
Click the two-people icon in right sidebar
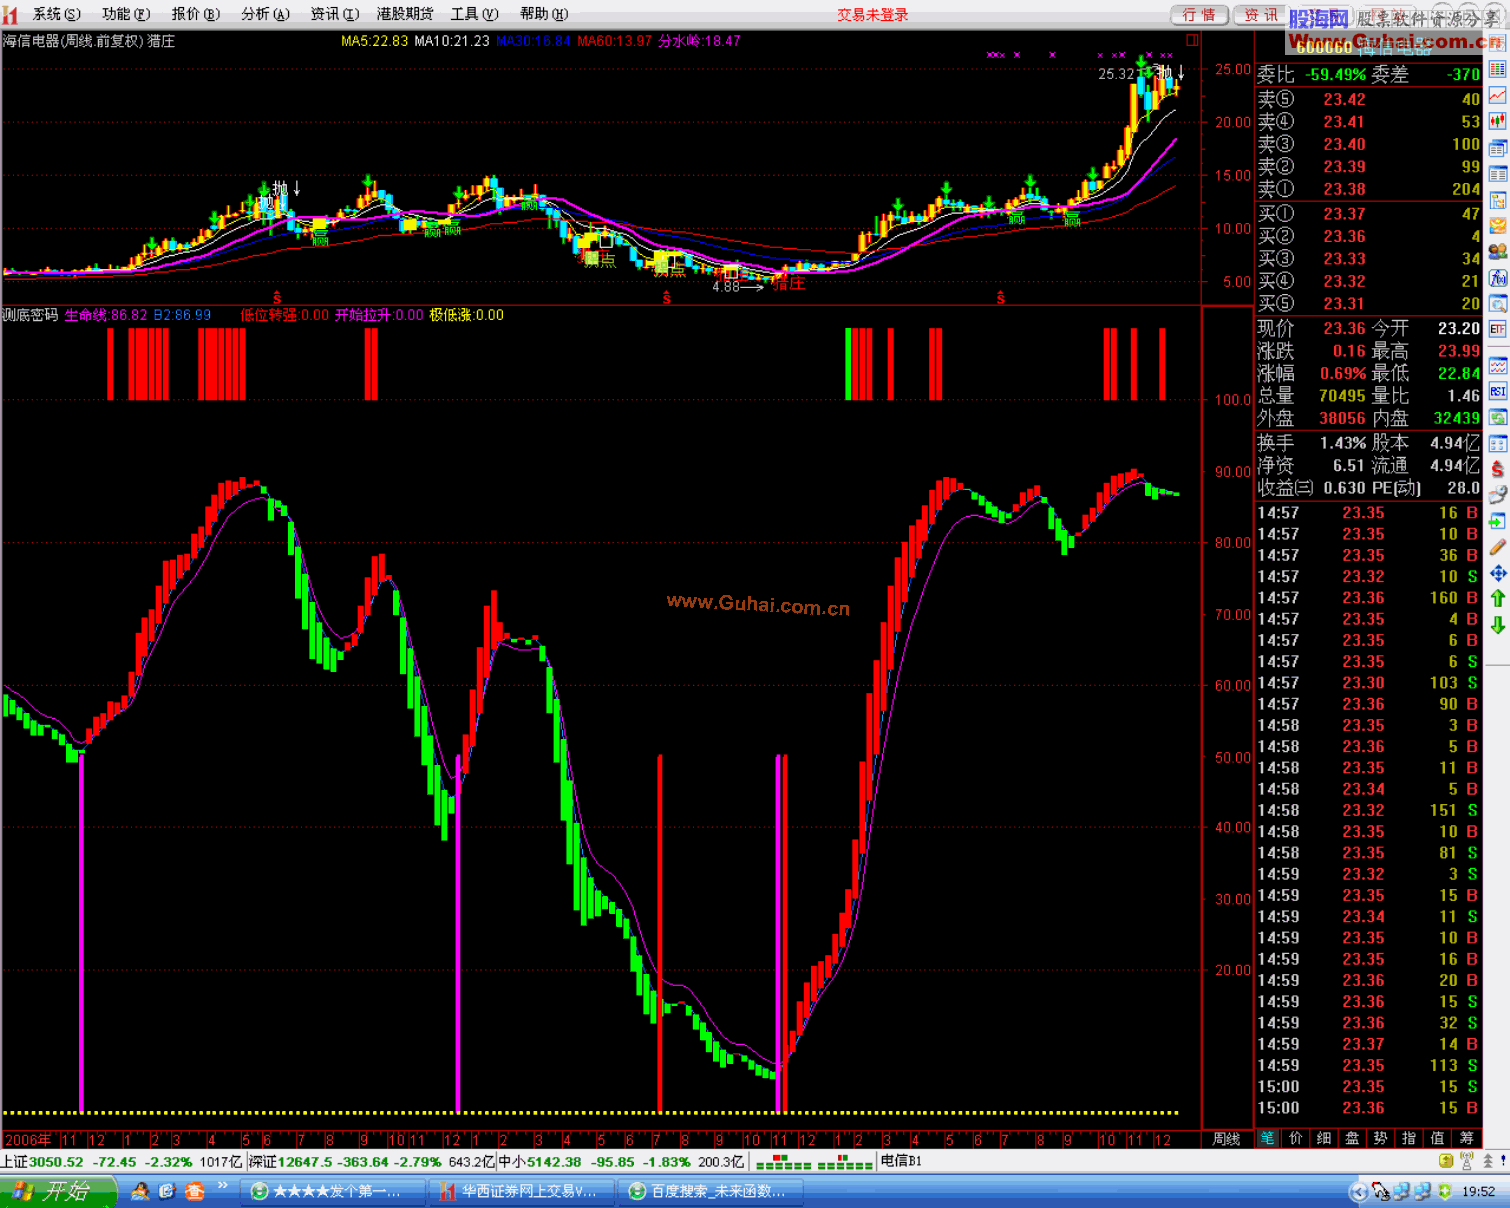(x=1497, y=252)
